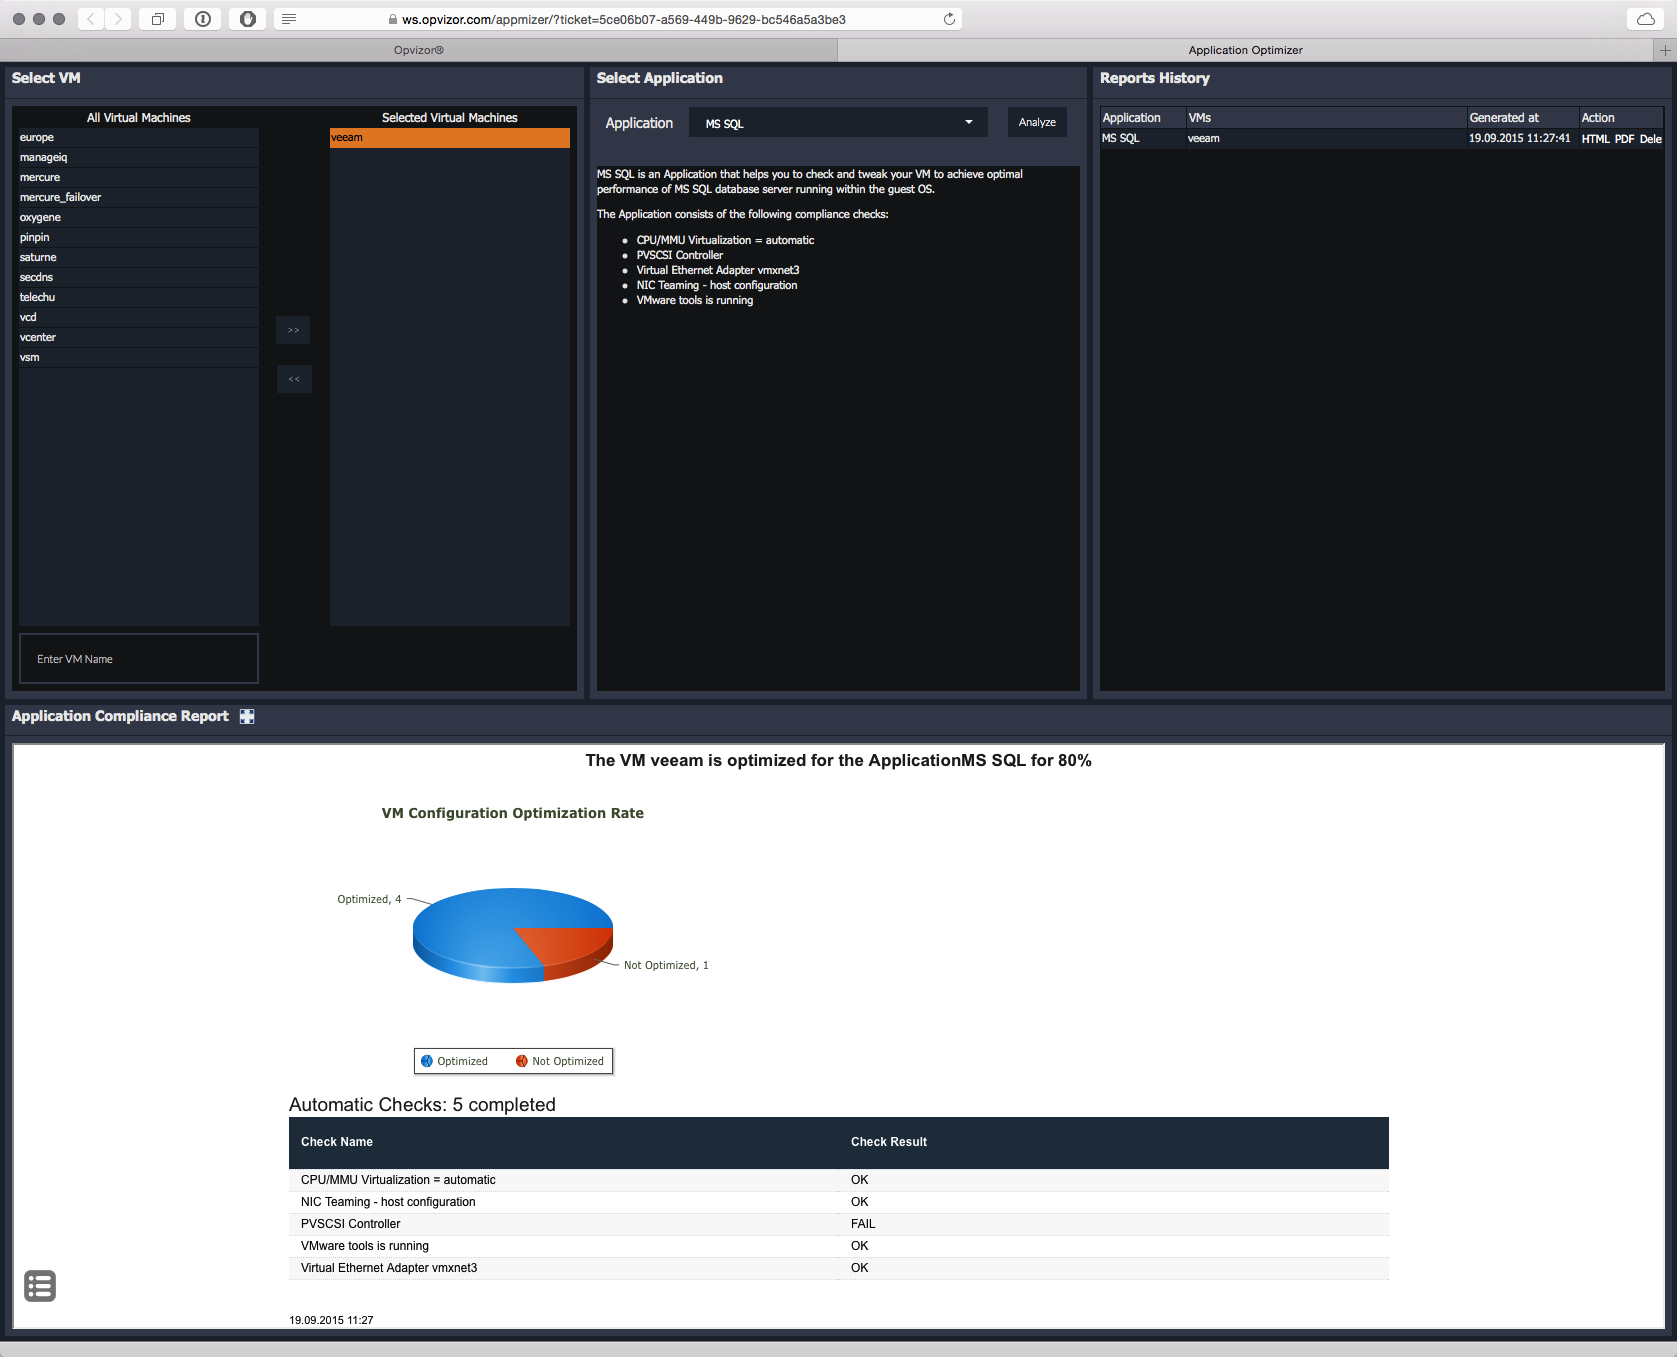
Task: Toggle Reader view in address bar
Action: pos(289,19)
